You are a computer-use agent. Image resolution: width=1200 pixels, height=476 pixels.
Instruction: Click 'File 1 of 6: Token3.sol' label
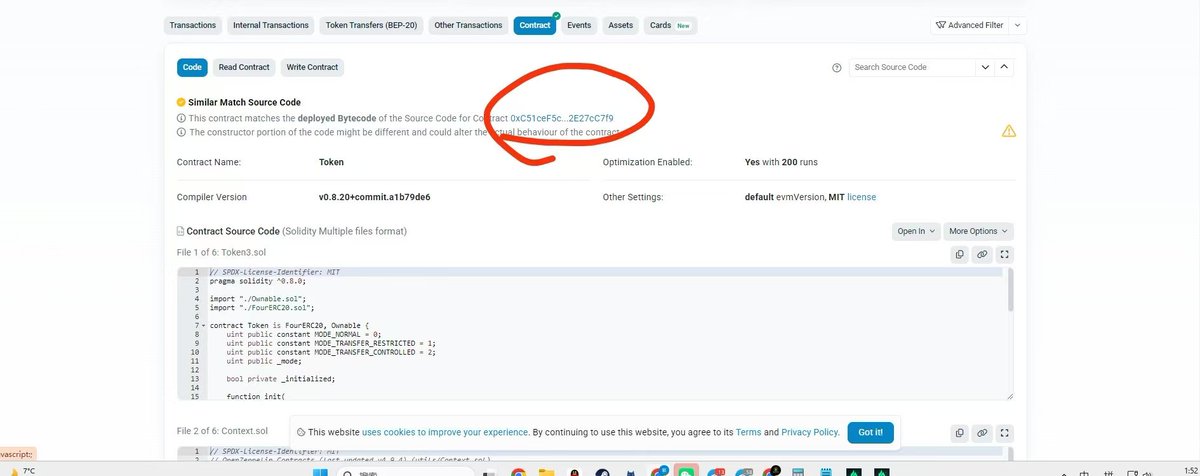click(x=220, y=252)
